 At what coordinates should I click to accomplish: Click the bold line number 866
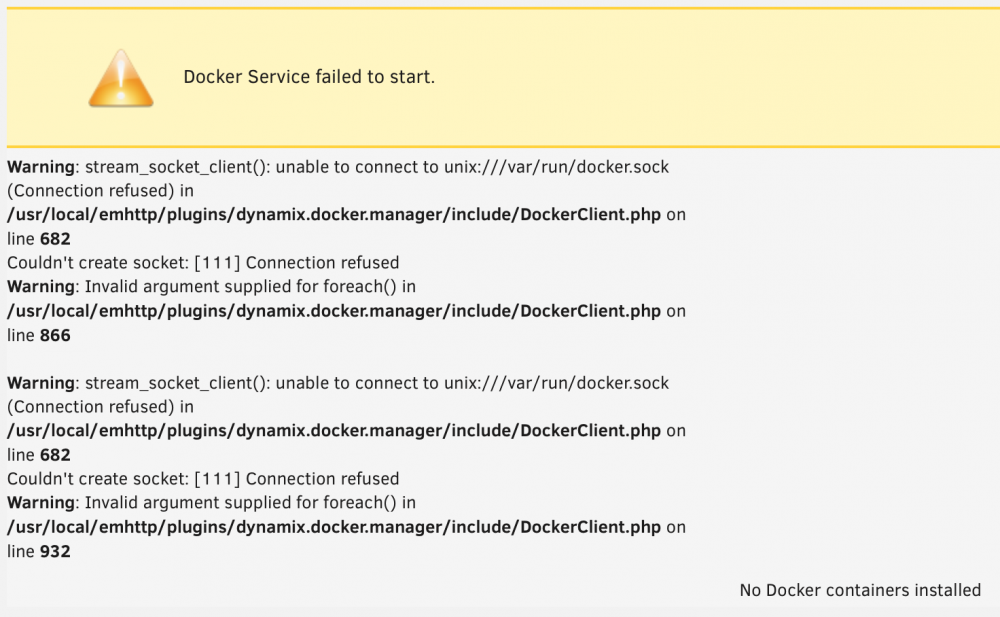click(55, 336)
